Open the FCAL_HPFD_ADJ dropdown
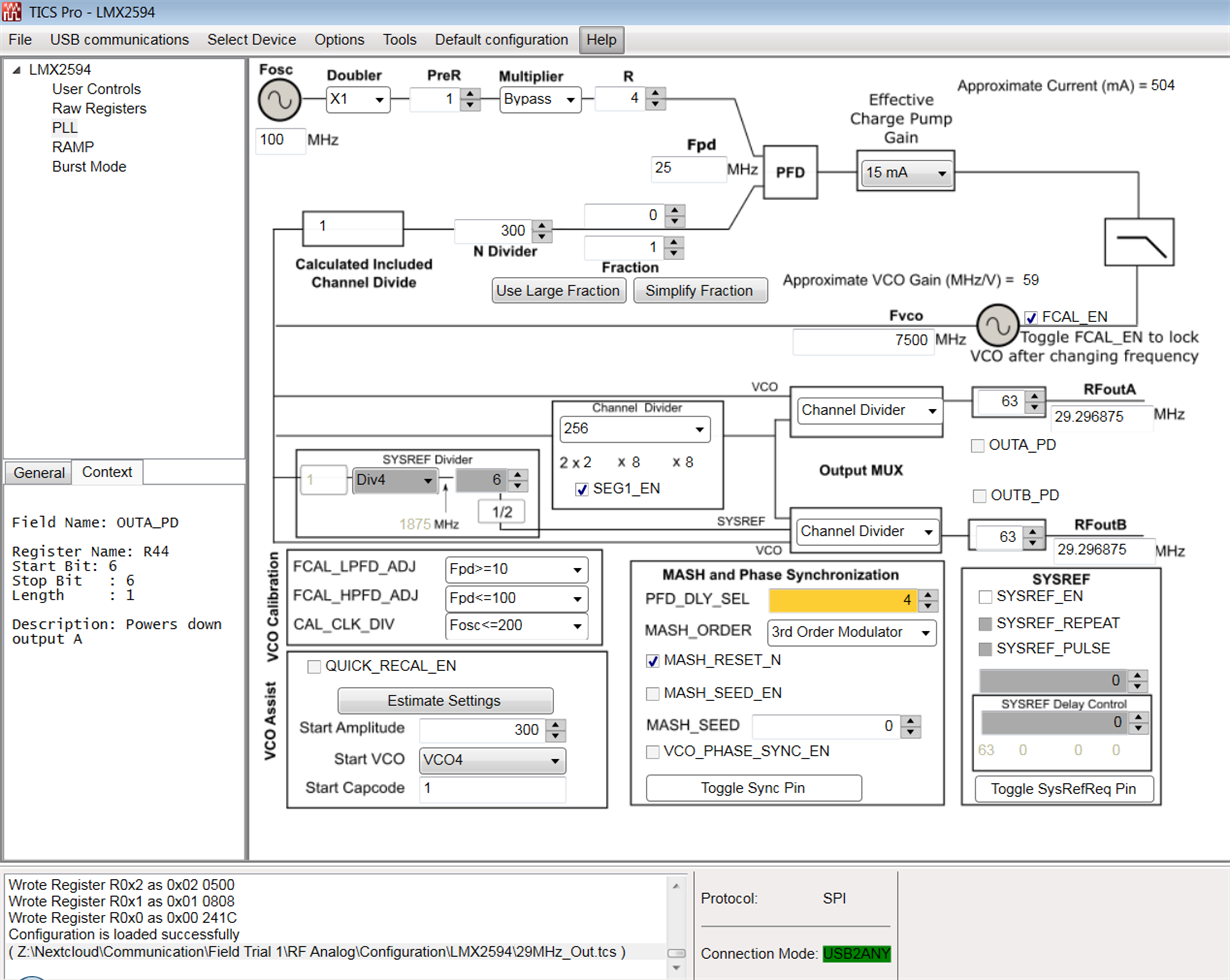The image size is (1230, 980). [x=516, y=598]
